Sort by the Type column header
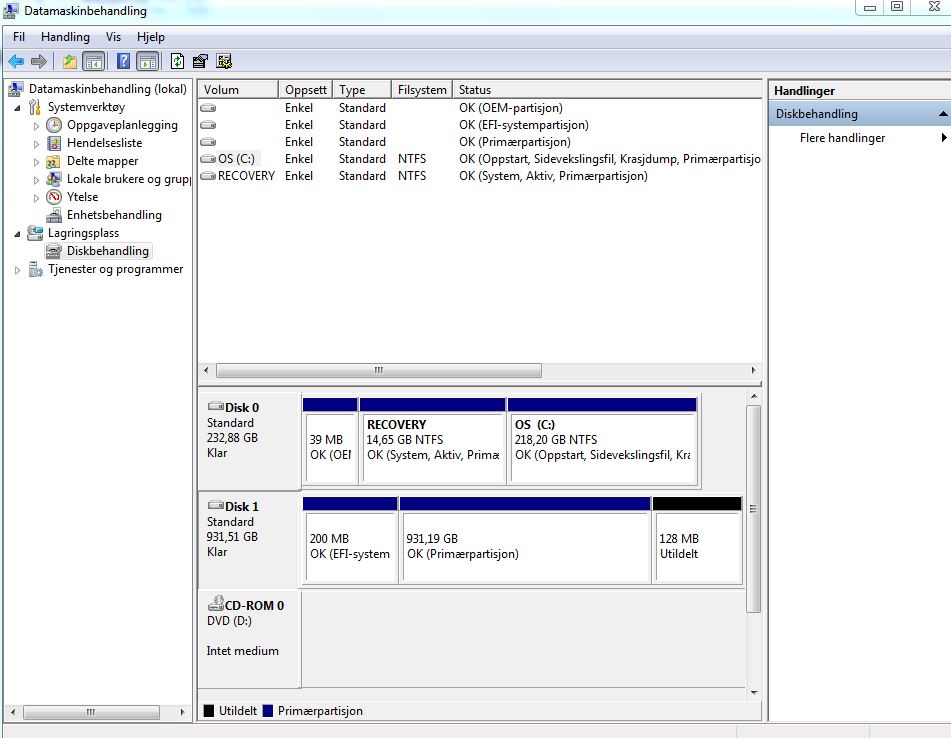This screenshot has width=951, height=738. (x=361, y=90)
